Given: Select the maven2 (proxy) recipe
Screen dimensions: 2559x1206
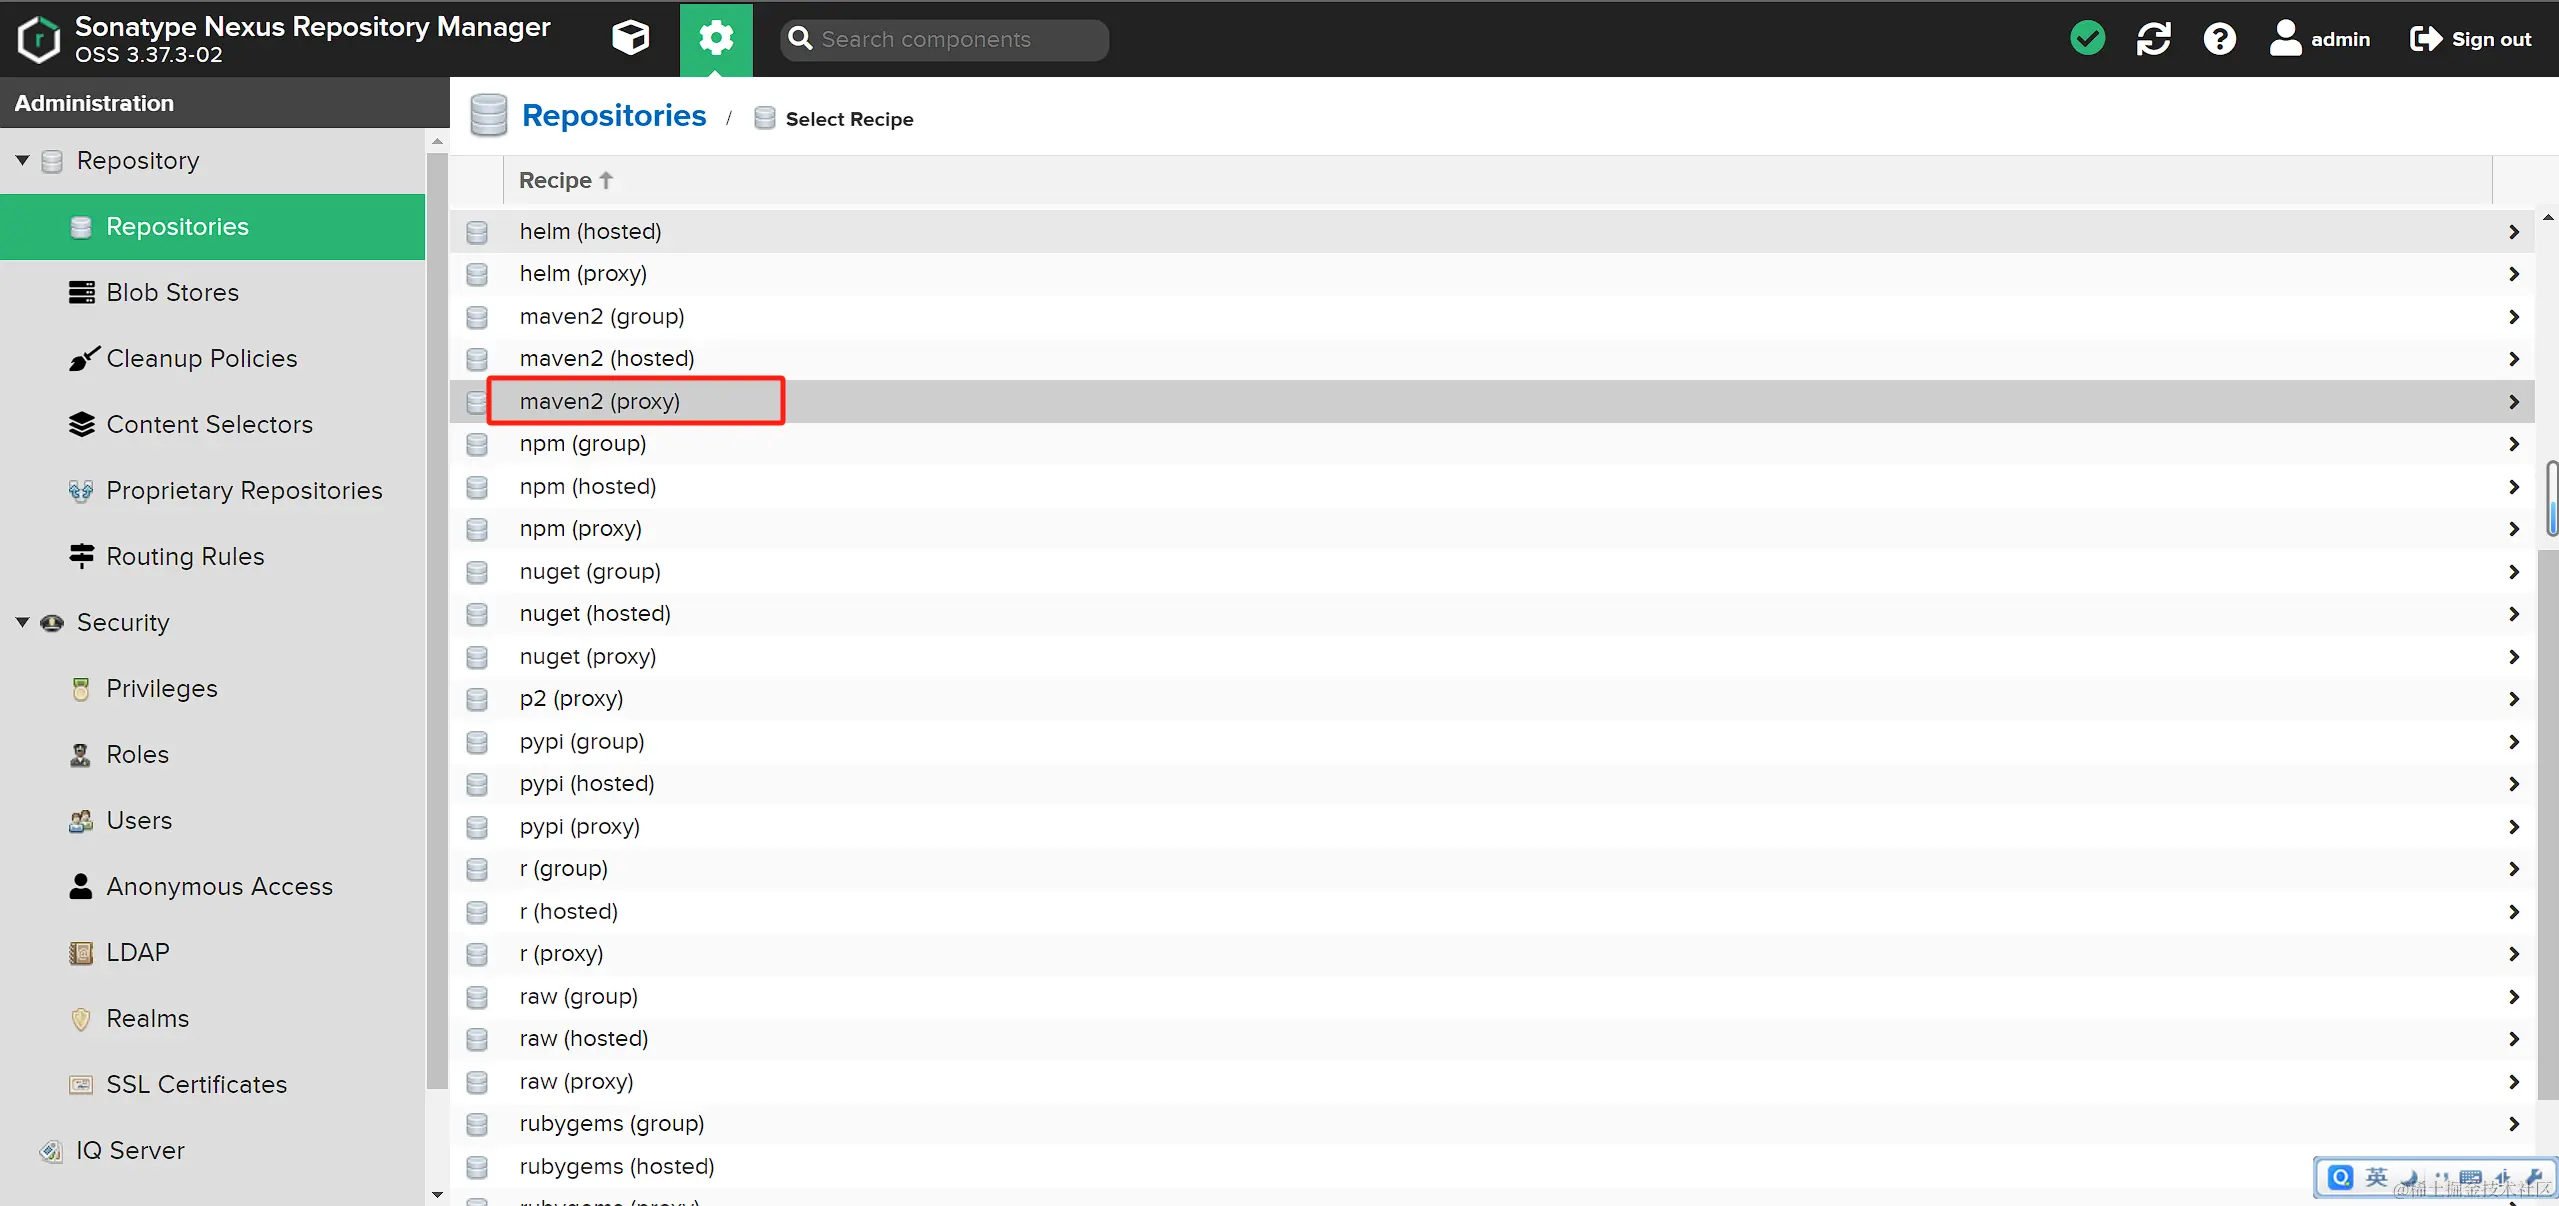Looking at the screenshot, I should [x=600, y=401].
